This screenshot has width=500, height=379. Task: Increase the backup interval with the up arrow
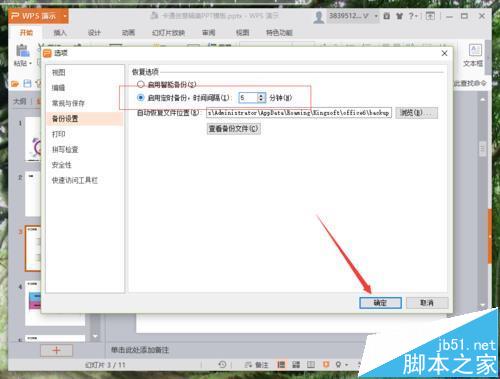pyautogui.click(x=261, y=95)
